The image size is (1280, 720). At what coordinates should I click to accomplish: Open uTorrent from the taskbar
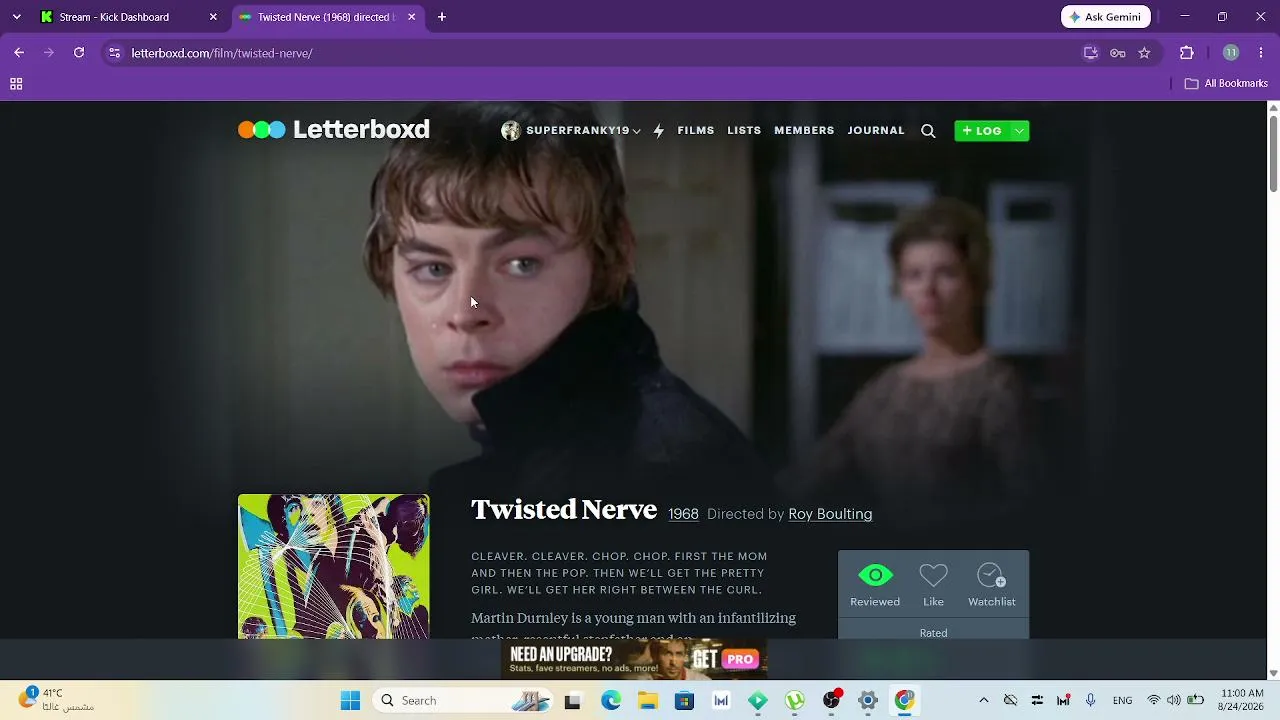pos(795,700)
